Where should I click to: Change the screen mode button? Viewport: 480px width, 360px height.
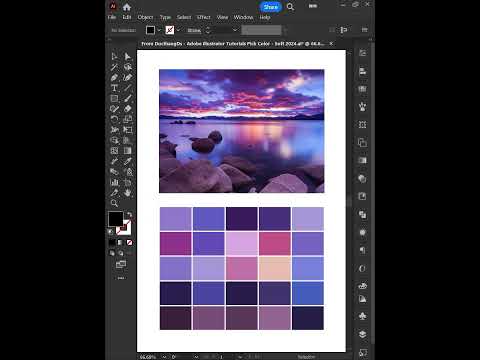121,264
